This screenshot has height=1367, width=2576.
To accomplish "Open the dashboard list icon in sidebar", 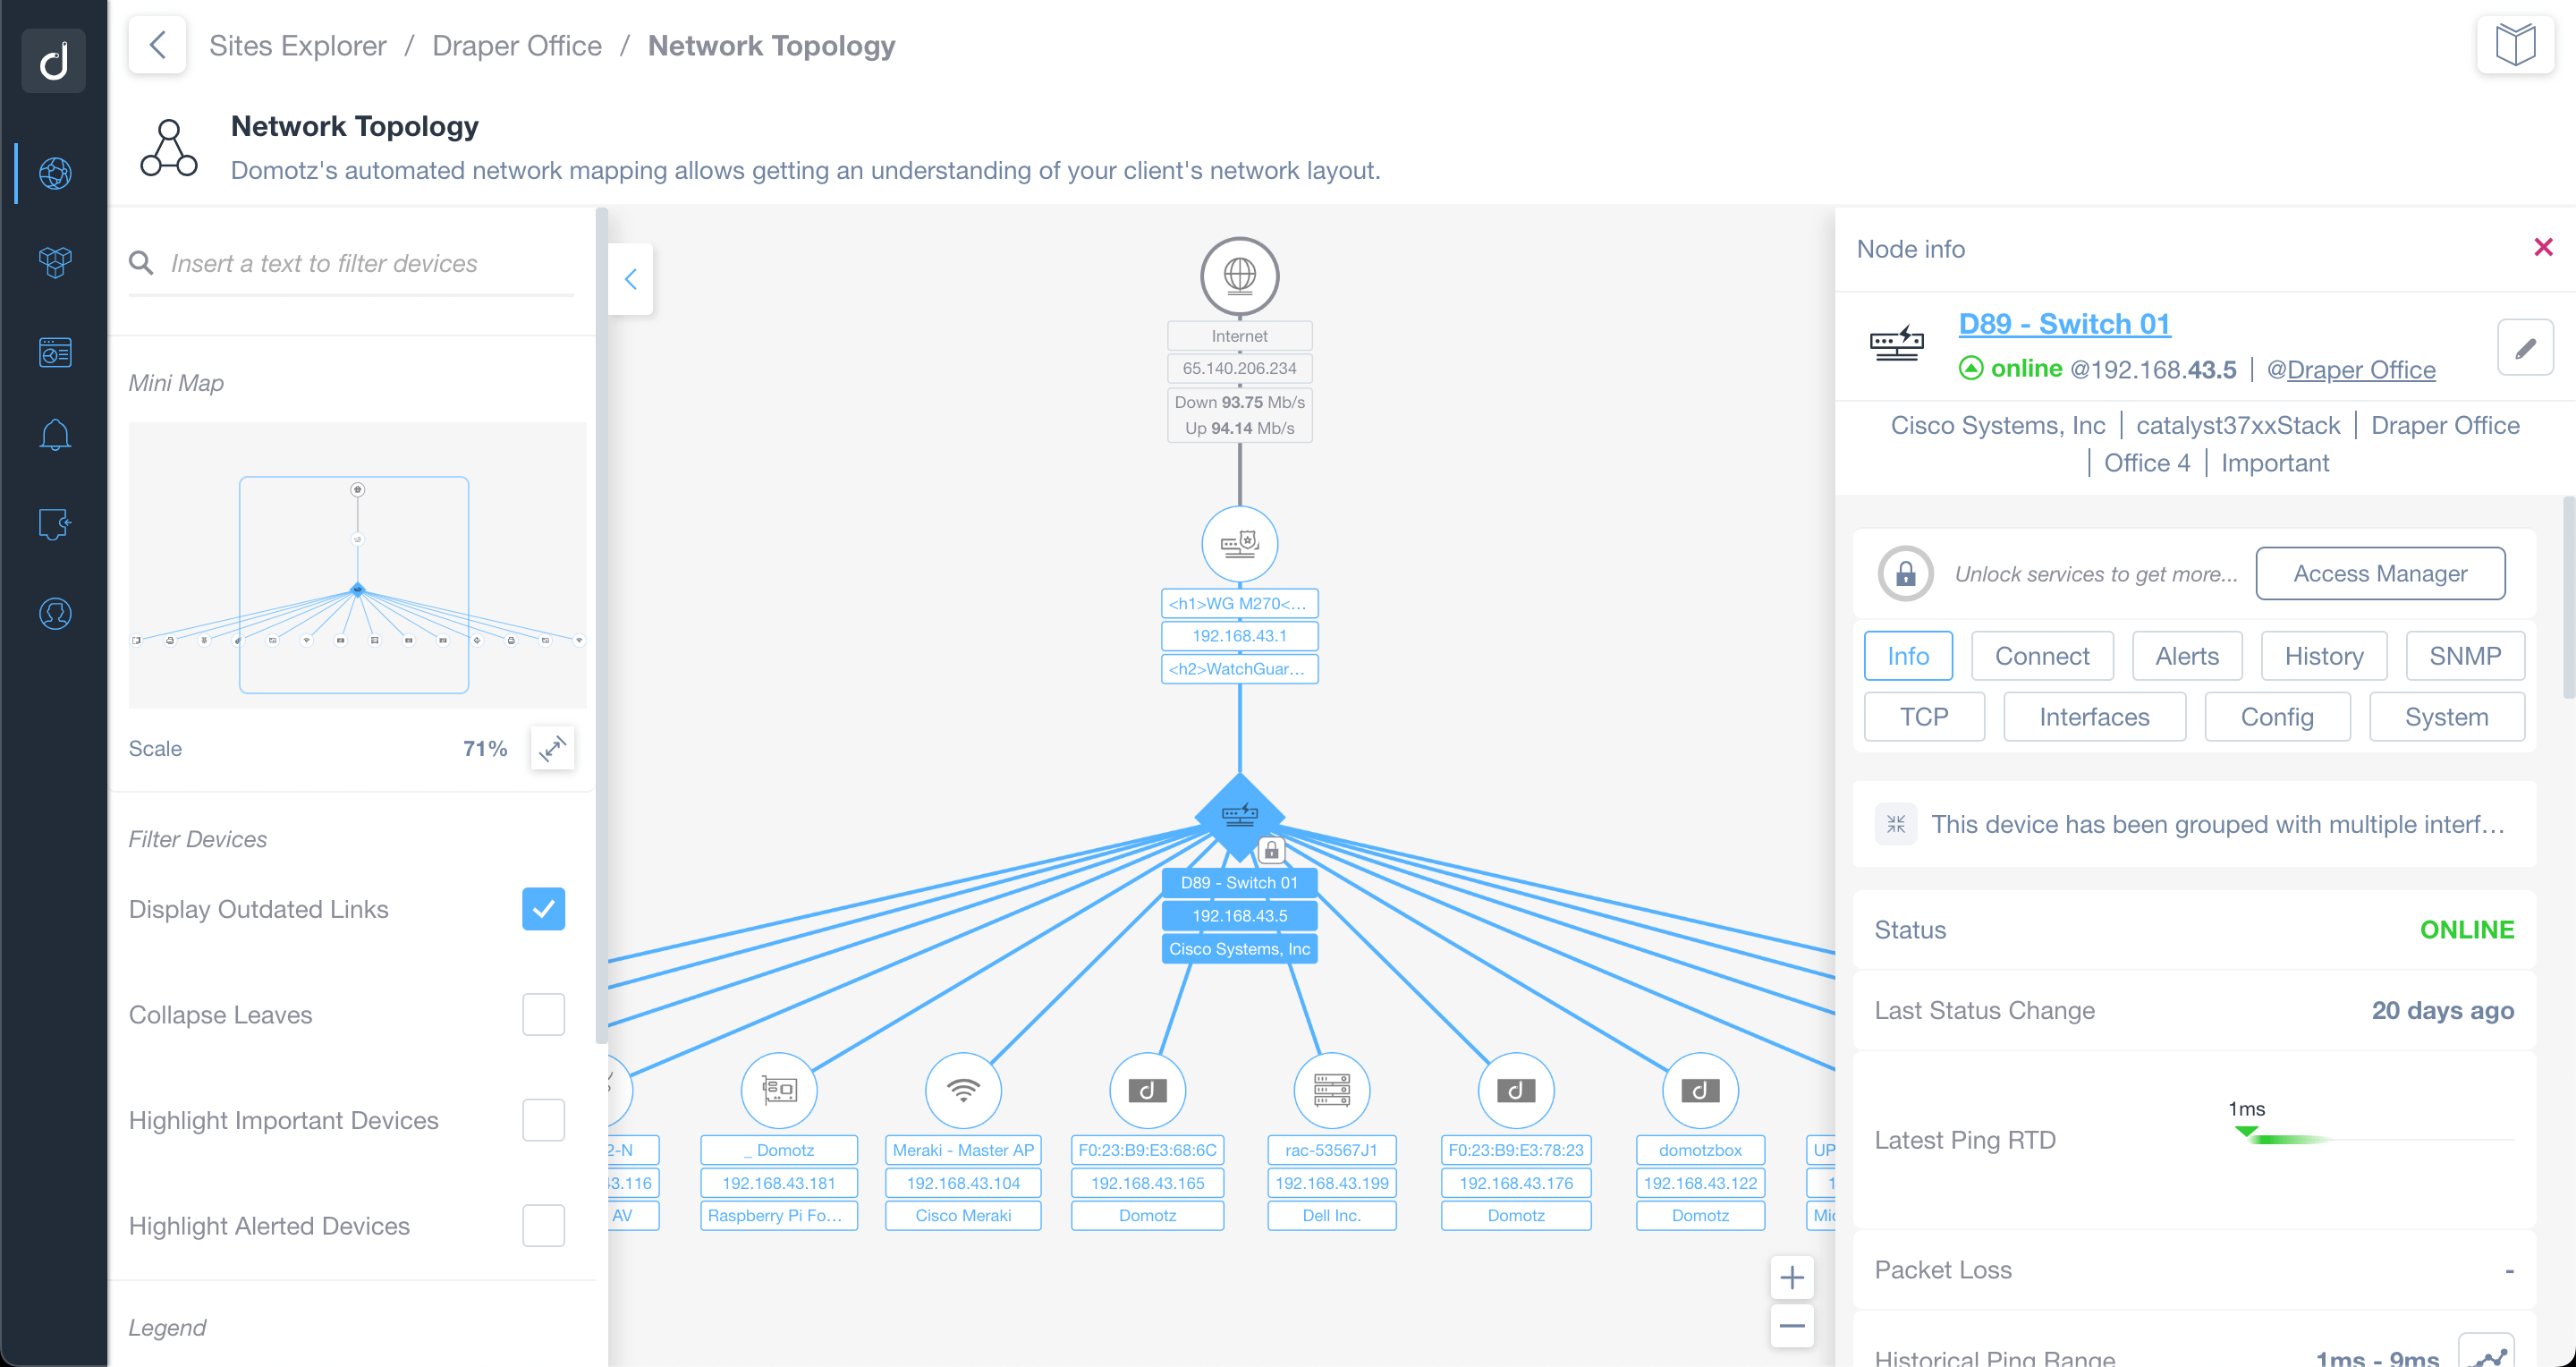I will [x=55, y=352].
